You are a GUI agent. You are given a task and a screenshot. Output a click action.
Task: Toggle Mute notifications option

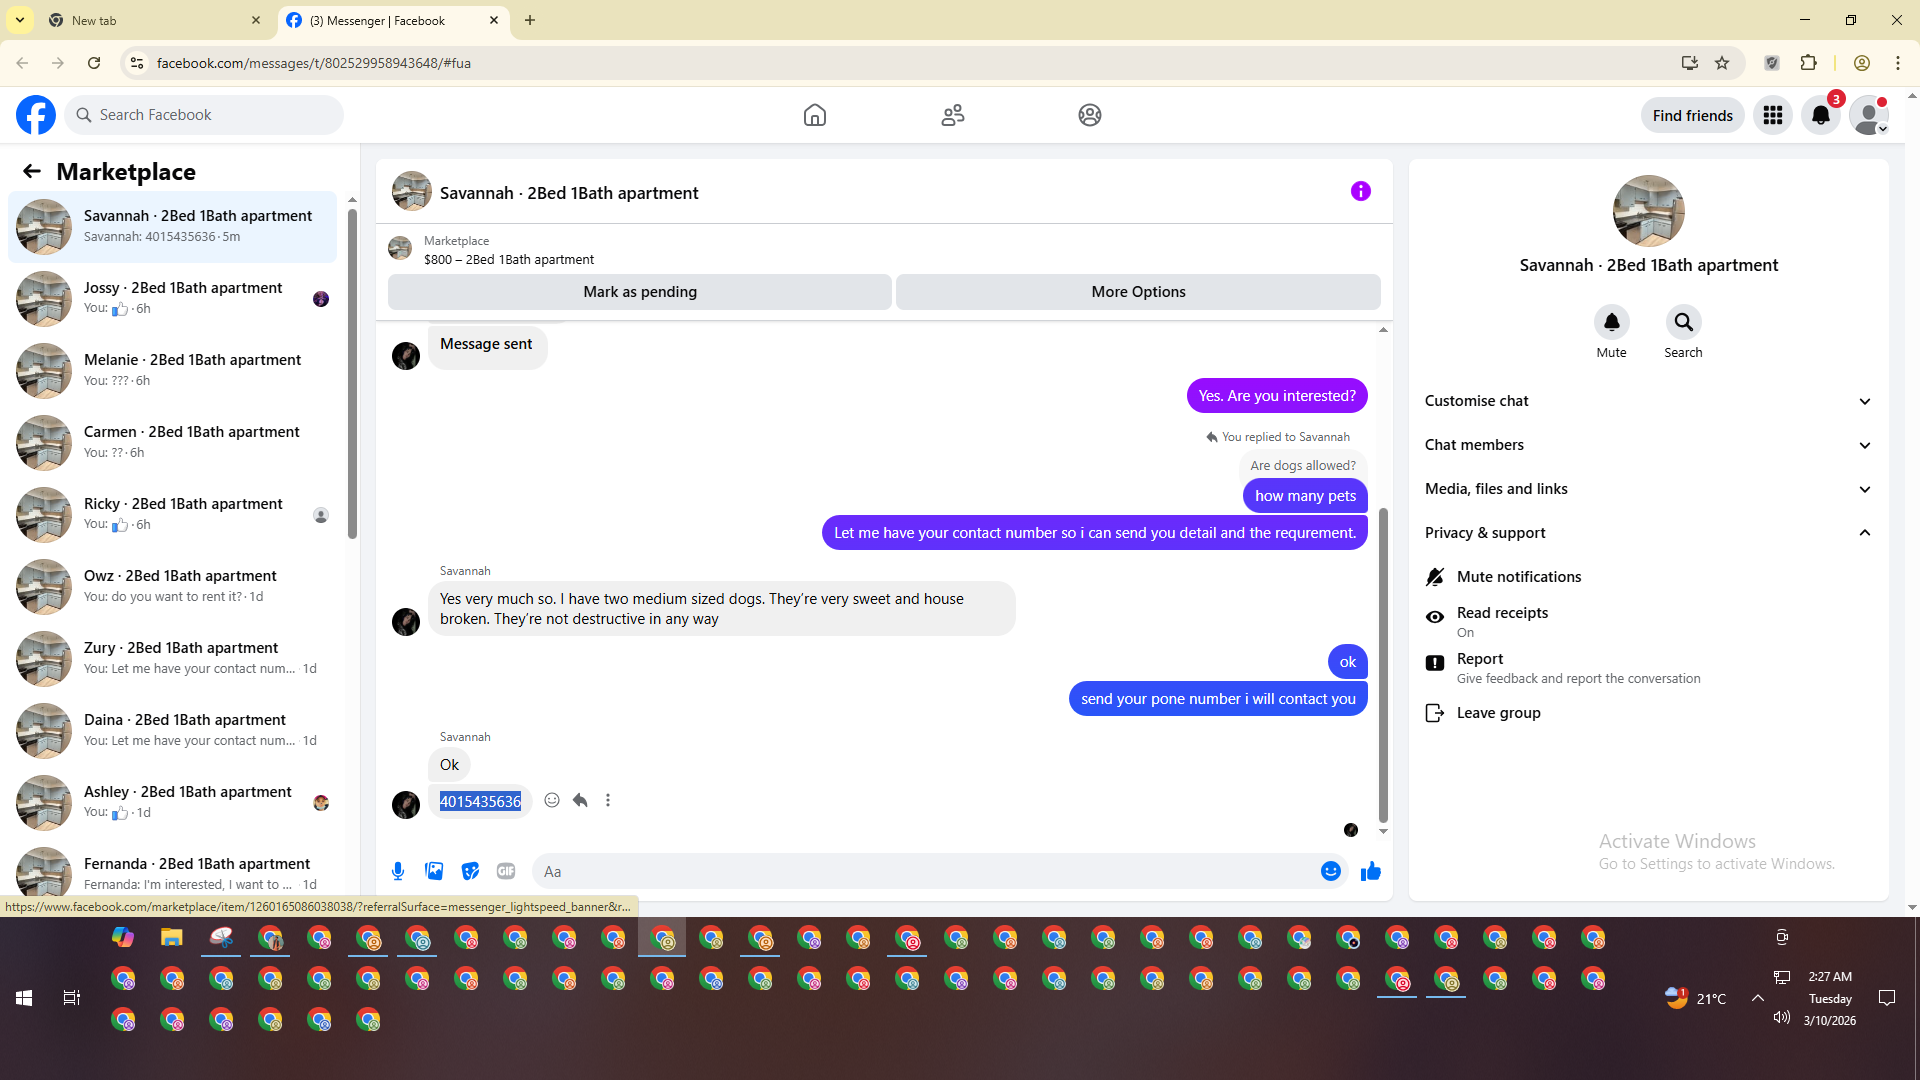pos(1518,577)
